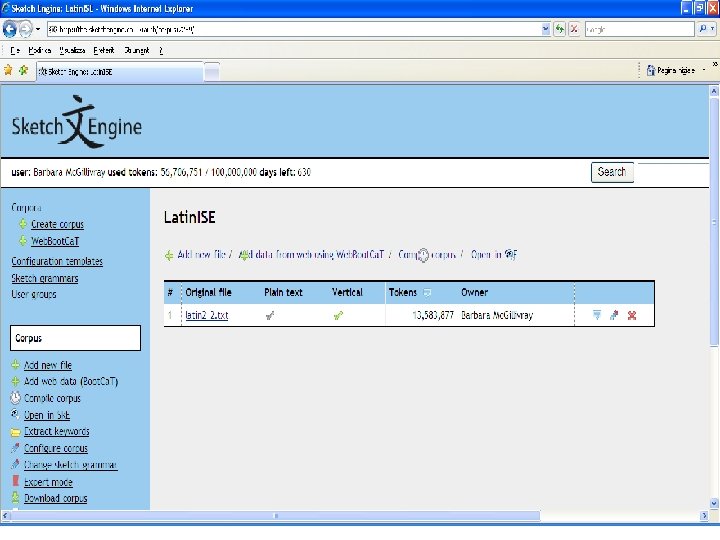Click the Compile corpus link above the table
The image size is (720, 540).
pyautogui.click(x=427, y=254)
